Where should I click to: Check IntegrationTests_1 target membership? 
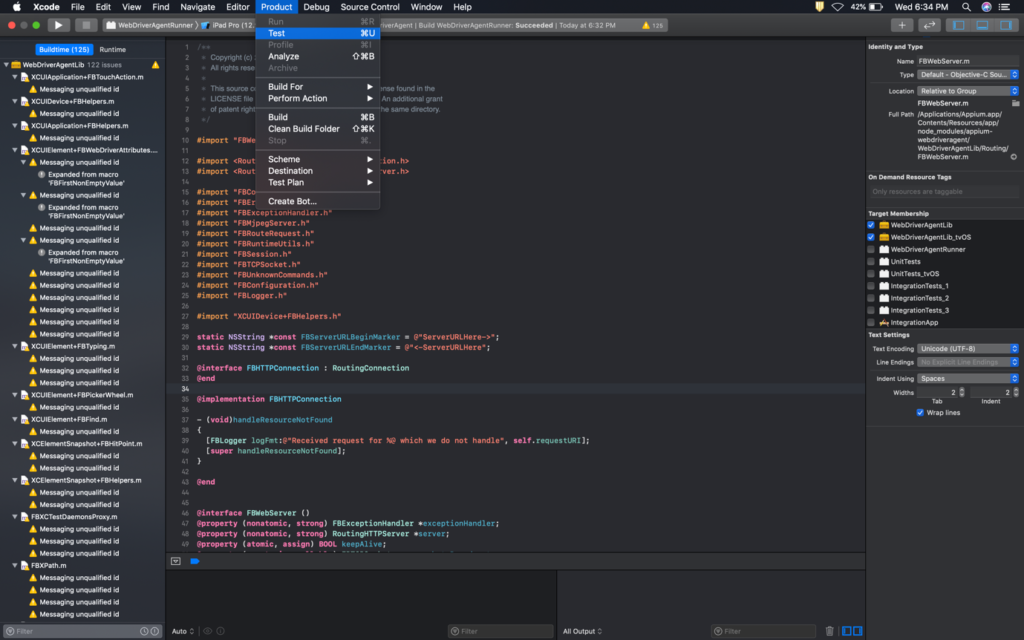[x=871, y=286]
